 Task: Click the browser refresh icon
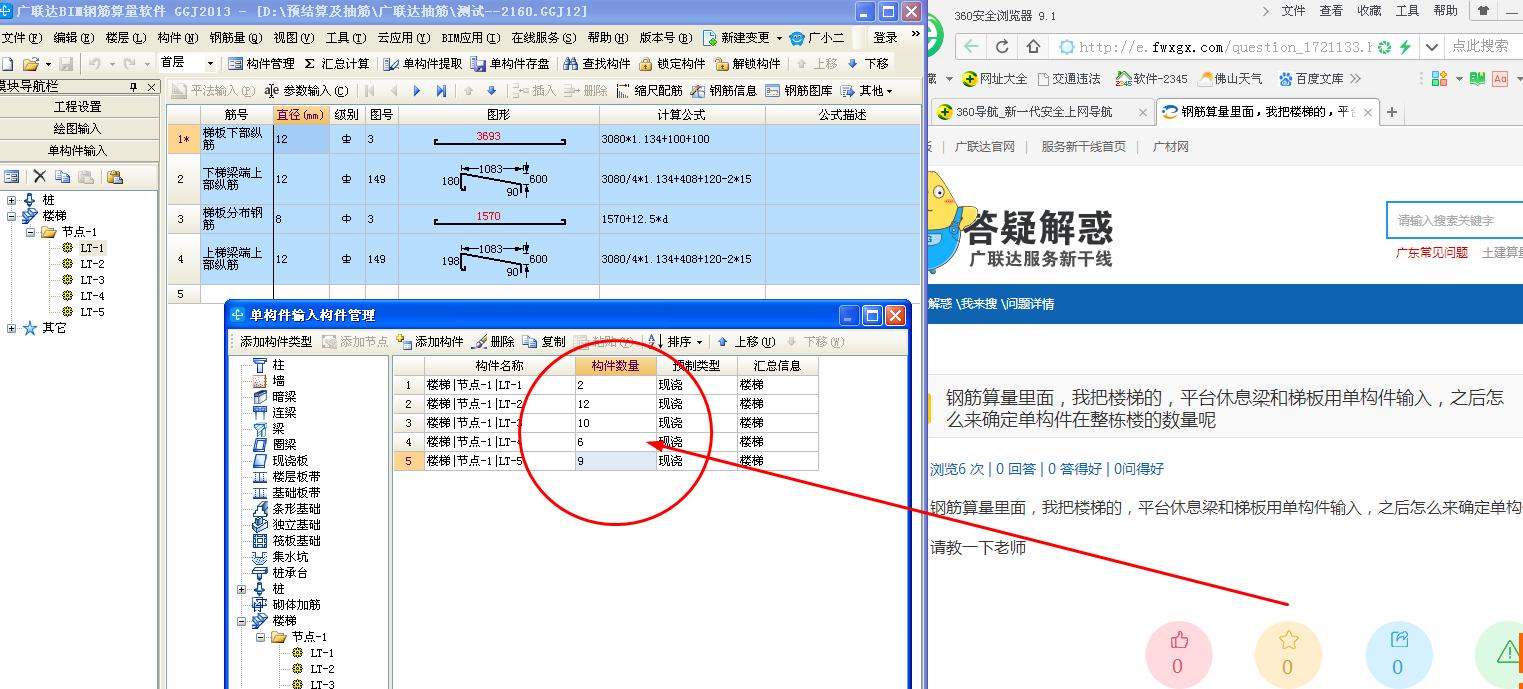[1002, 46]
